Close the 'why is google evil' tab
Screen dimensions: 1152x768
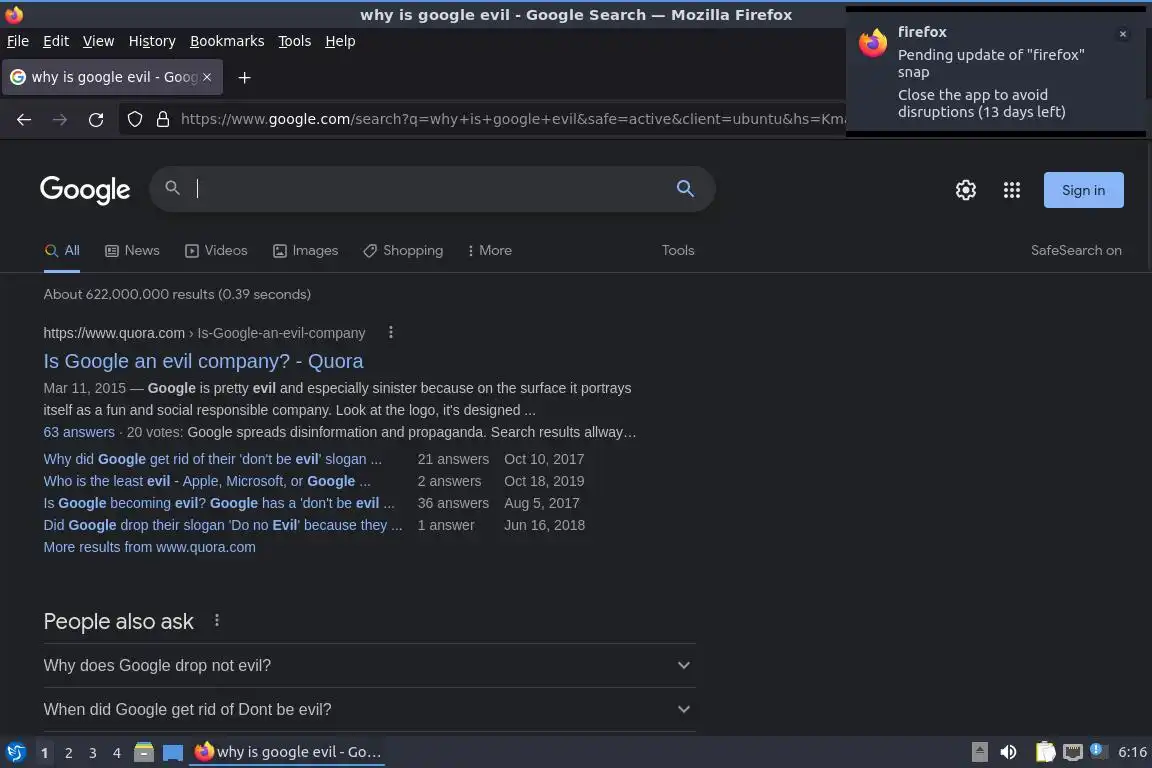tap(207, 76)
